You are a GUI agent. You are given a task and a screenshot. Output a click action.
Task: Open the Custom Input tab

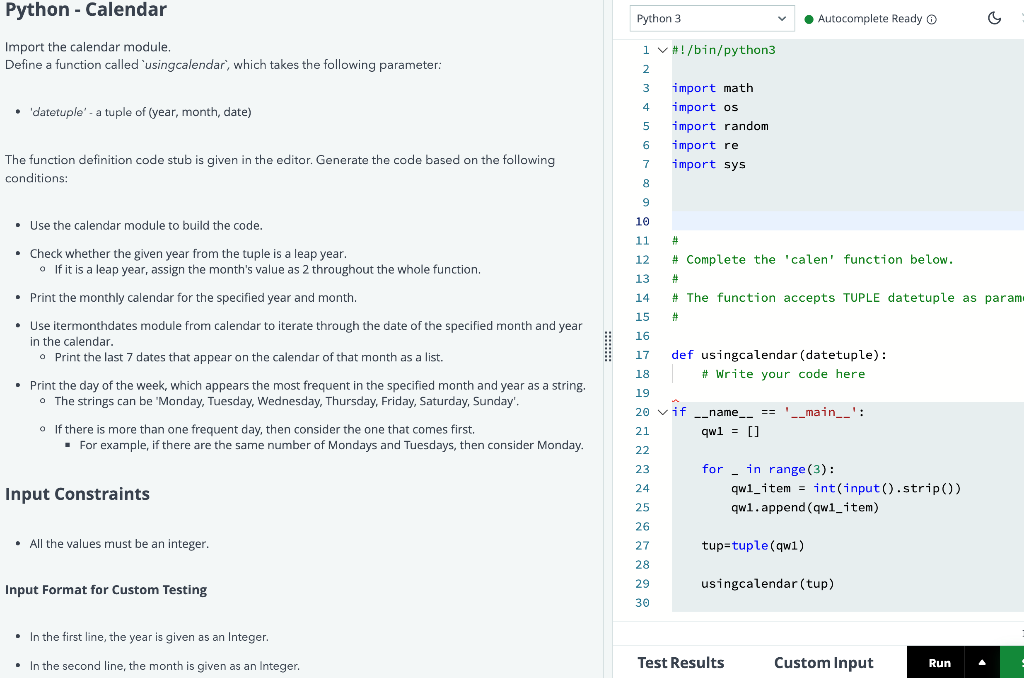[824, 662]
